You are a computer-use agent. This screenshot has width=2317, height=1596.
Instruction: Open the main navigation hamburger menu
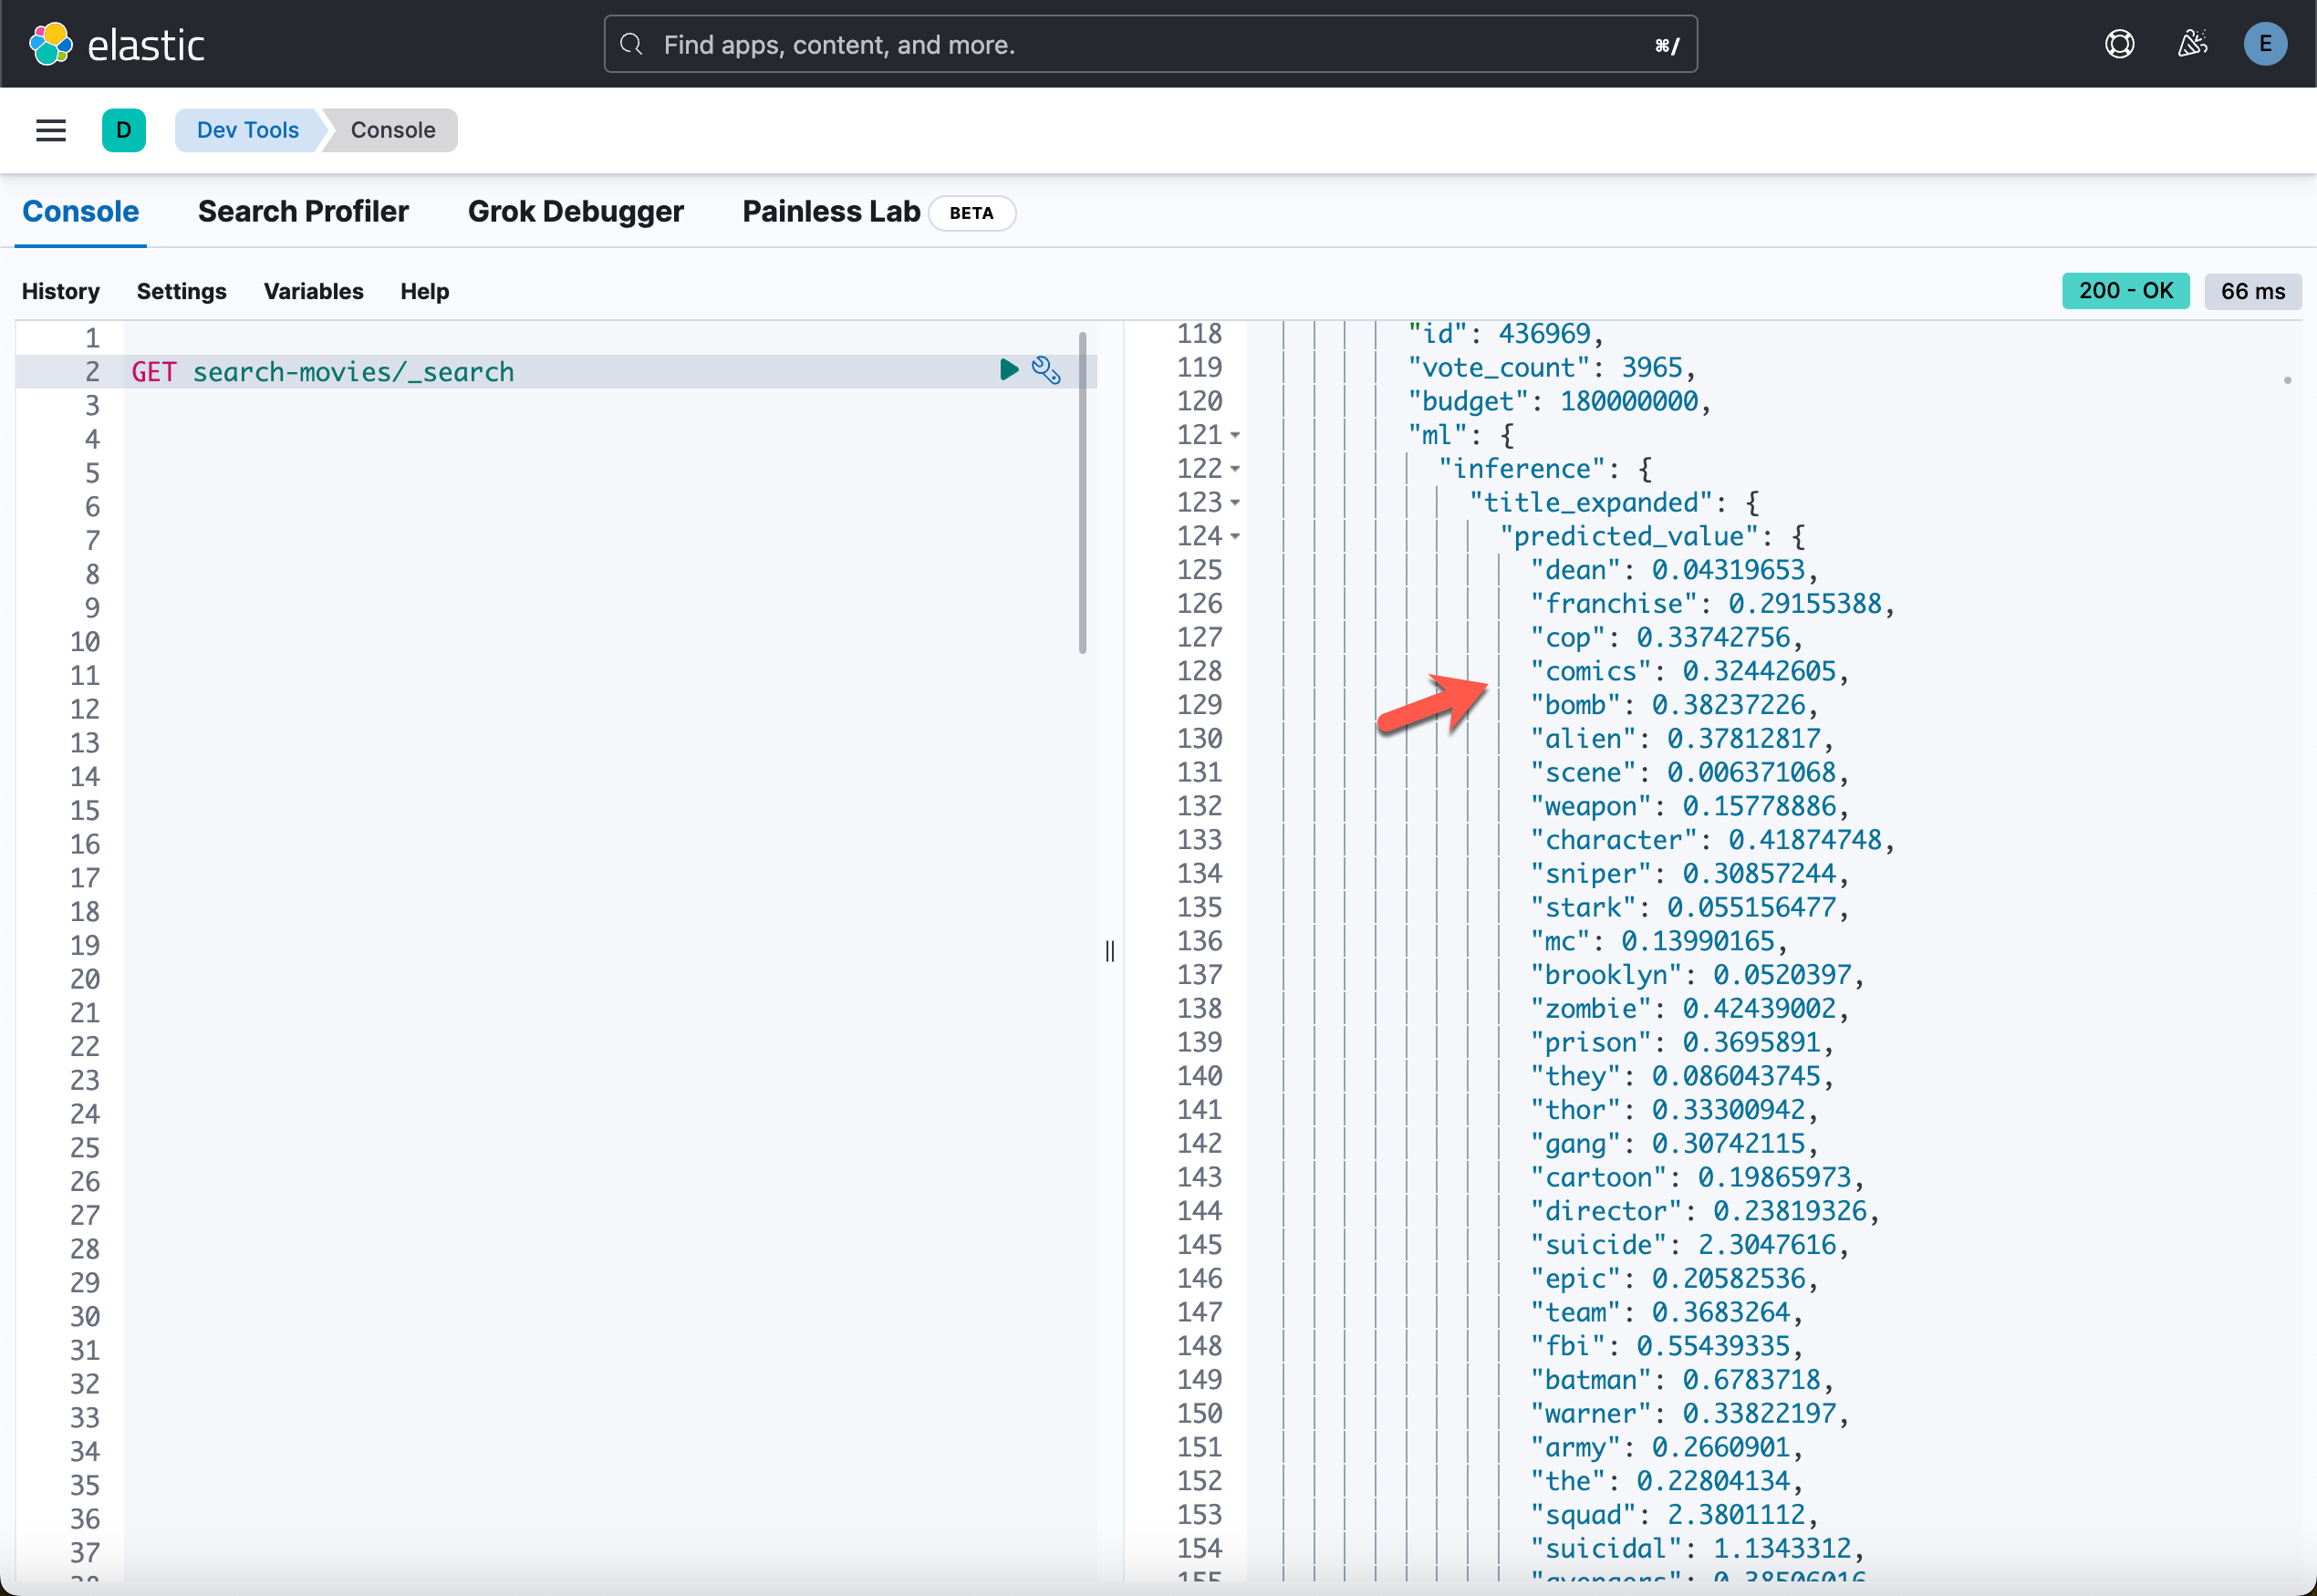point(50,130)
